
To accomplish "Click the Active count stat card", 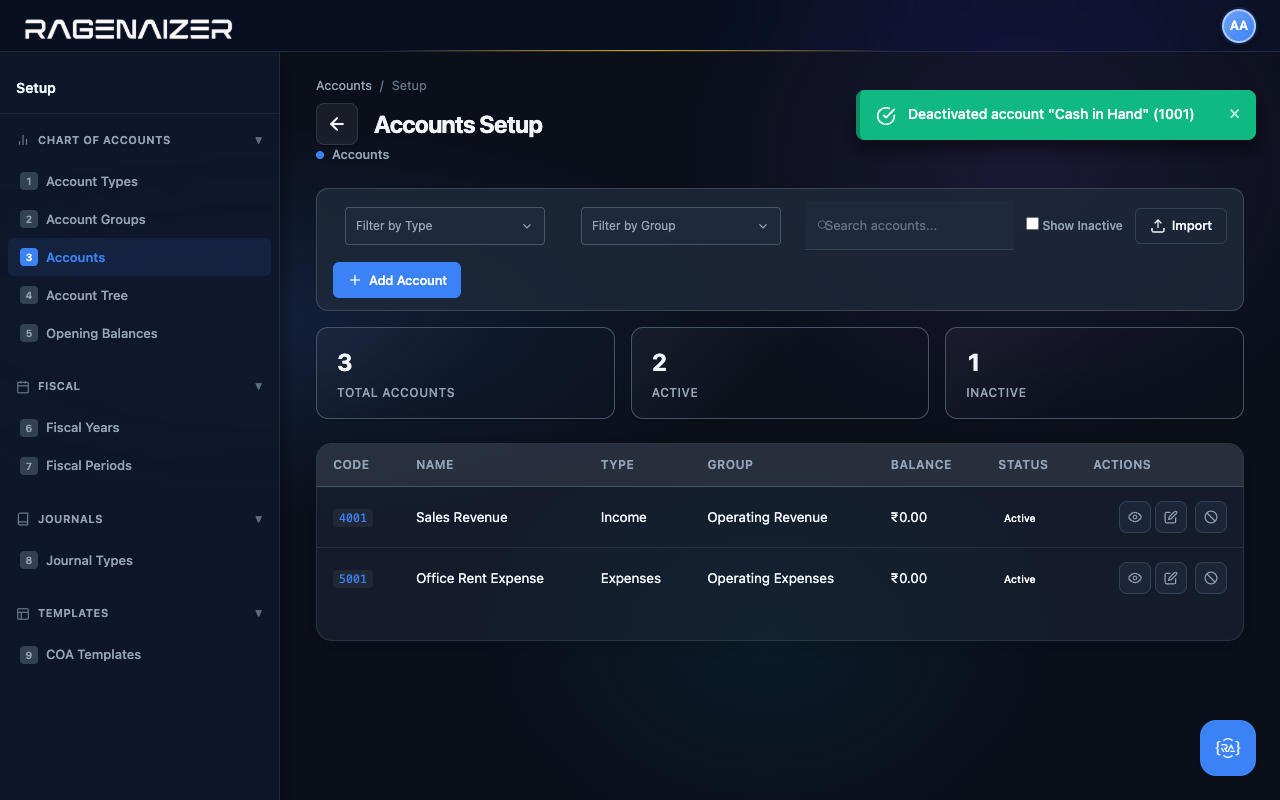I will [x=780, y=373].
